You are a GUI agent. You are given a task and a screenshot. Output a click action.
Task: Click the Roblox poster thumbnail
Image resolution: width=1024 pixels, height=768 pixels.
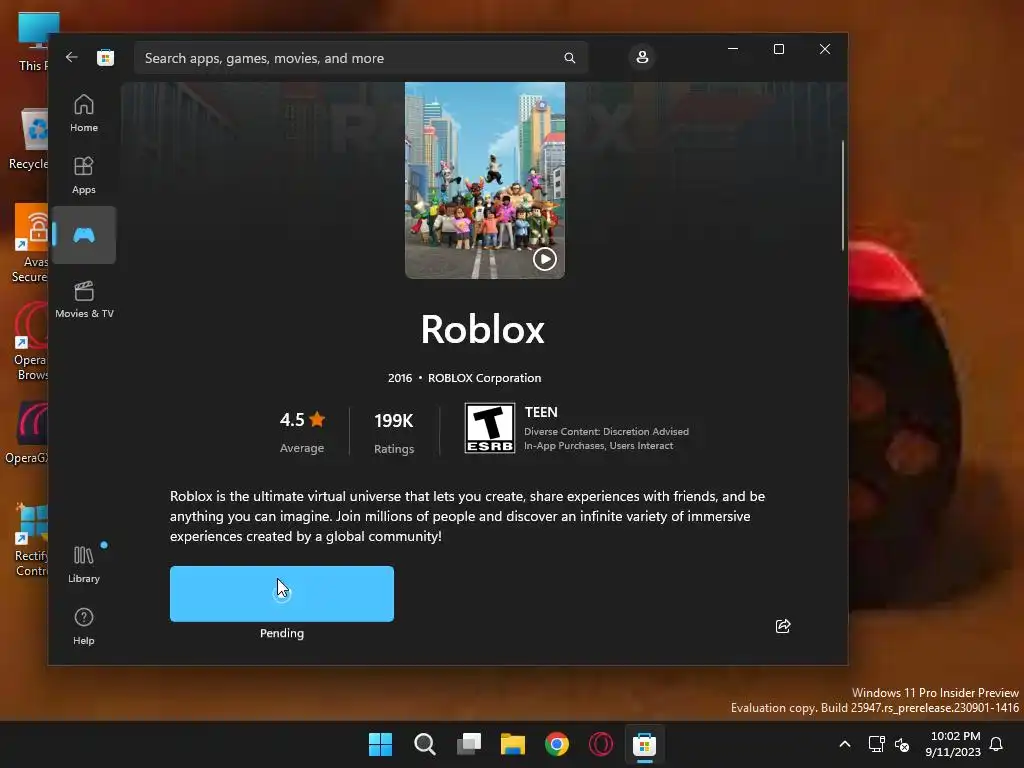pos(485,180)
